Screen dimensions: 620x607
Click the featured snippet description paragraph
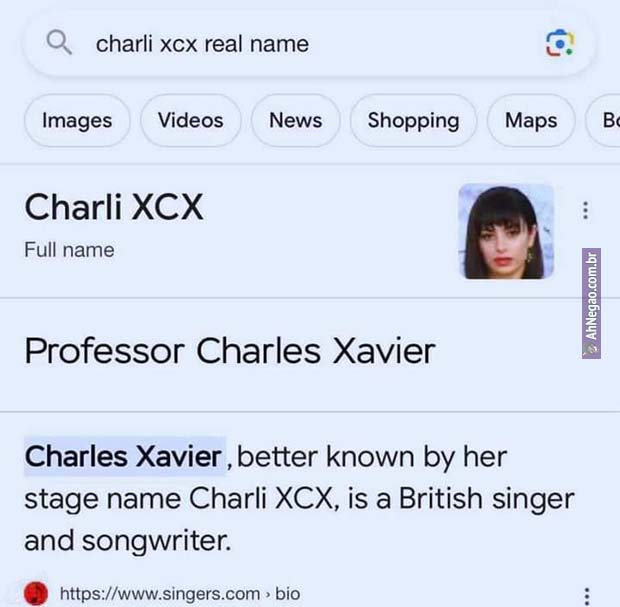tap(299, 498)
